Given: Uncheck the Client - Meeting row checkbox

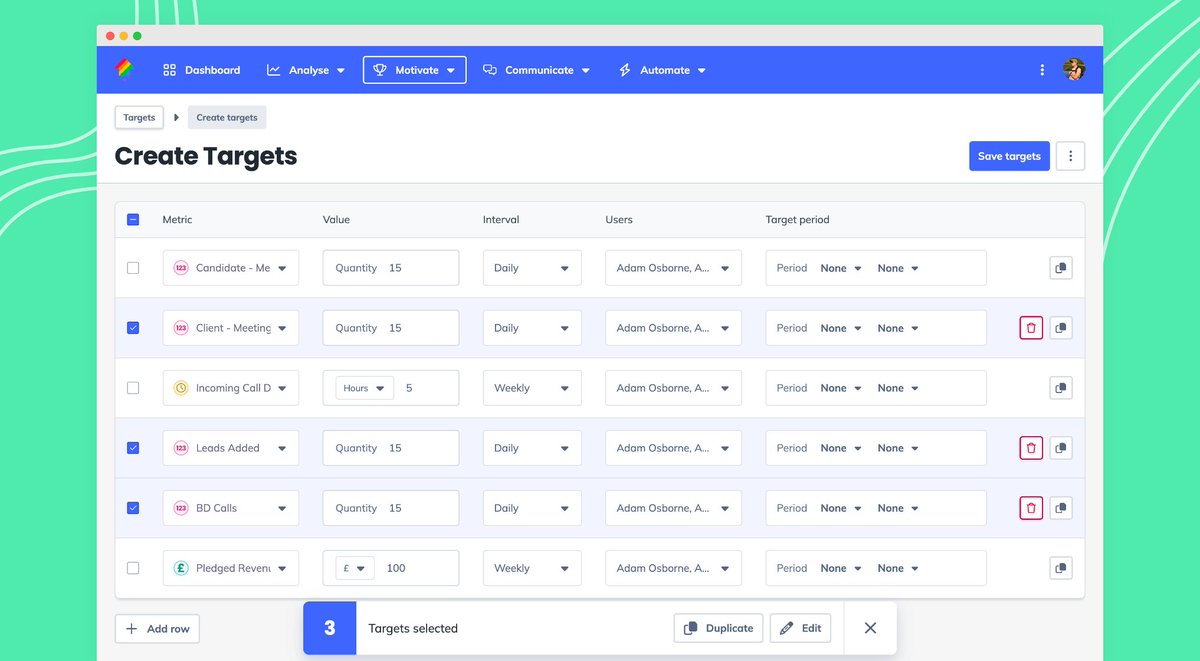Looking at the screenshot, I should click(x=133, y=328).
